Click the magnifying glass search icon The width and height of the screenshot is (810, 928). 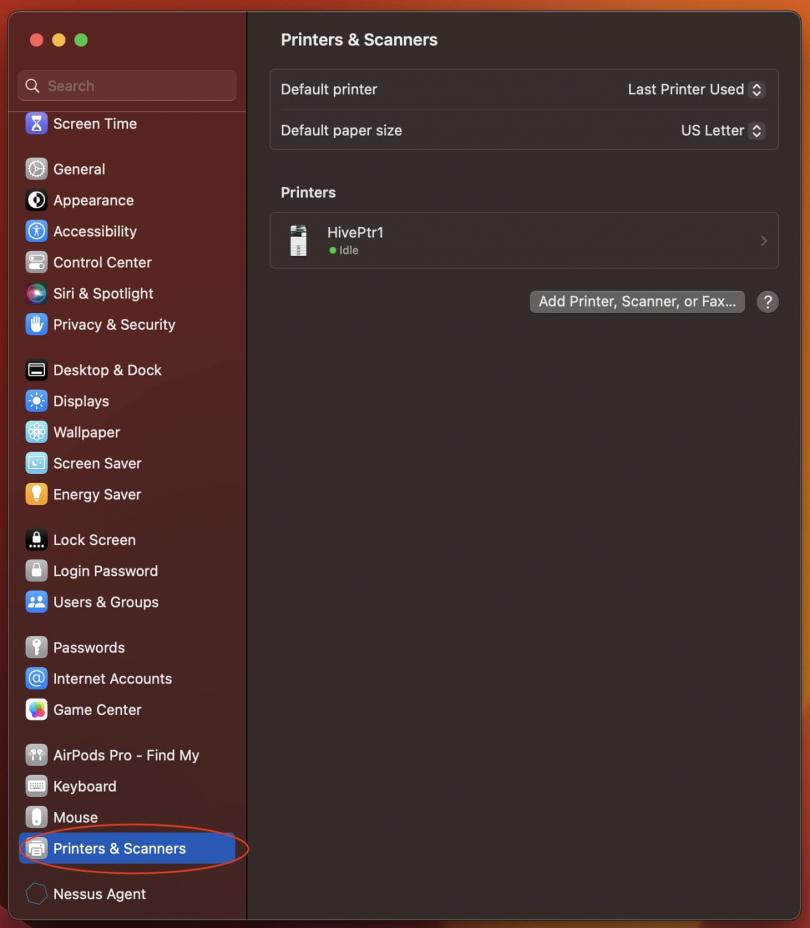(32, 86)
